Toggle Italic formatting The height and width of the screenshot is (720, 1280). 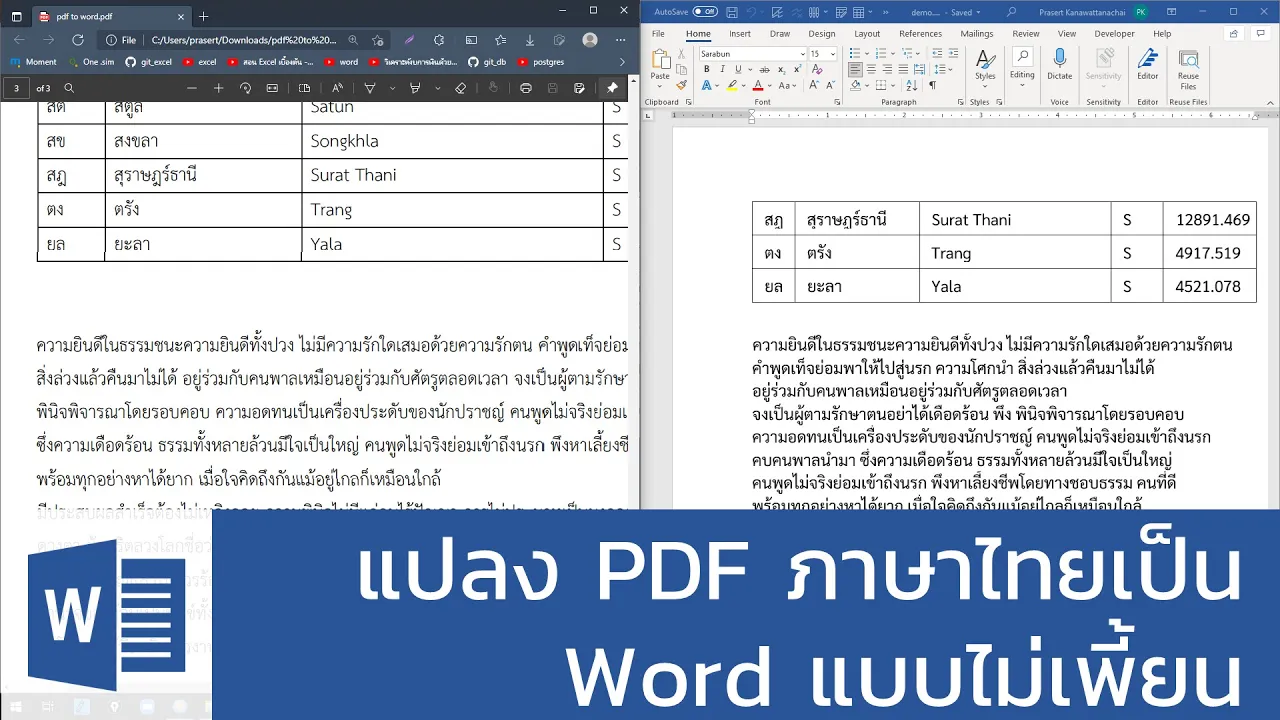pos(722,69)
